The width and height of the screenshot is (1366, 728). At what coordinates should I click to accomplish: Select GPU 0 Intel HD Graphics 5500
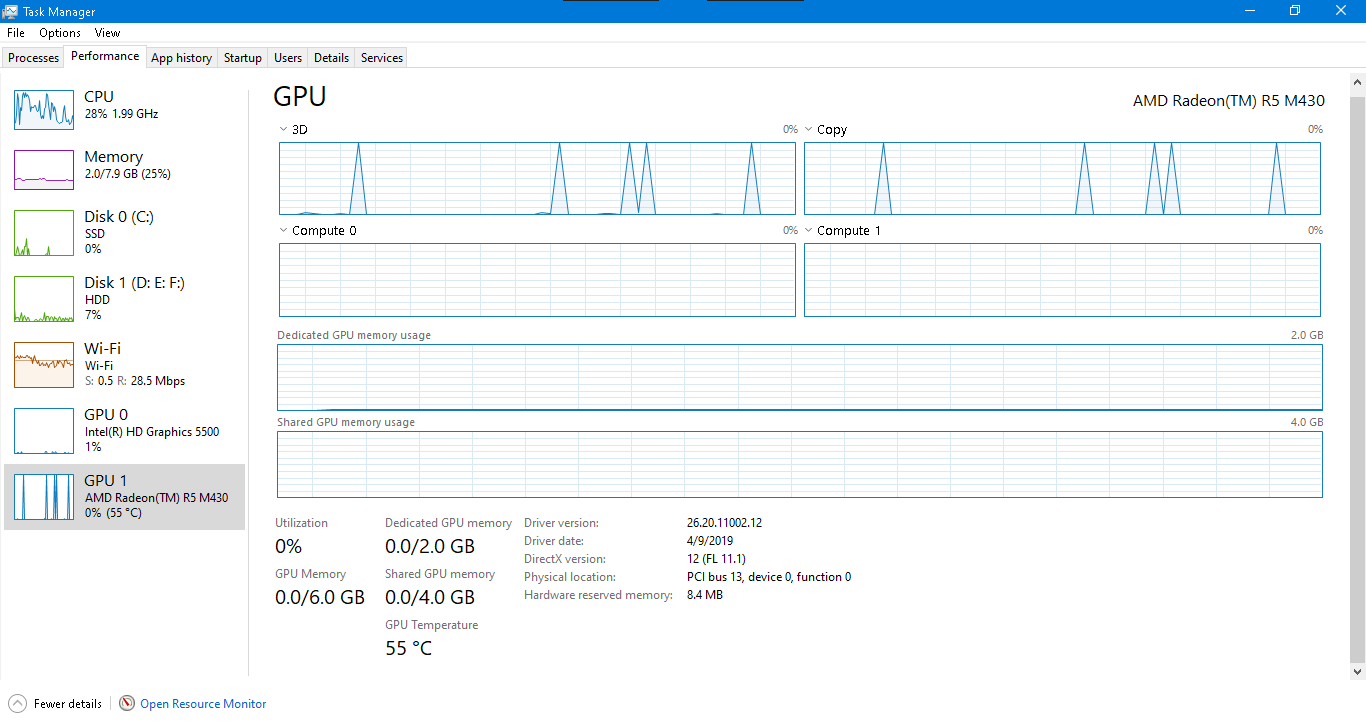(x=125, y=430)
